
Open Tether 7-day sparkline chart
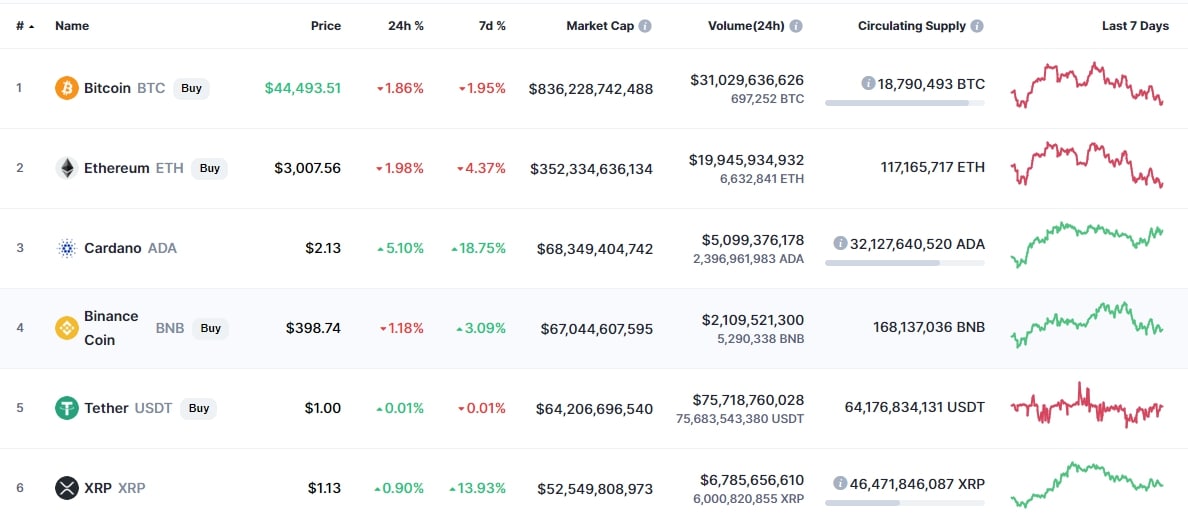point(1087,406)
